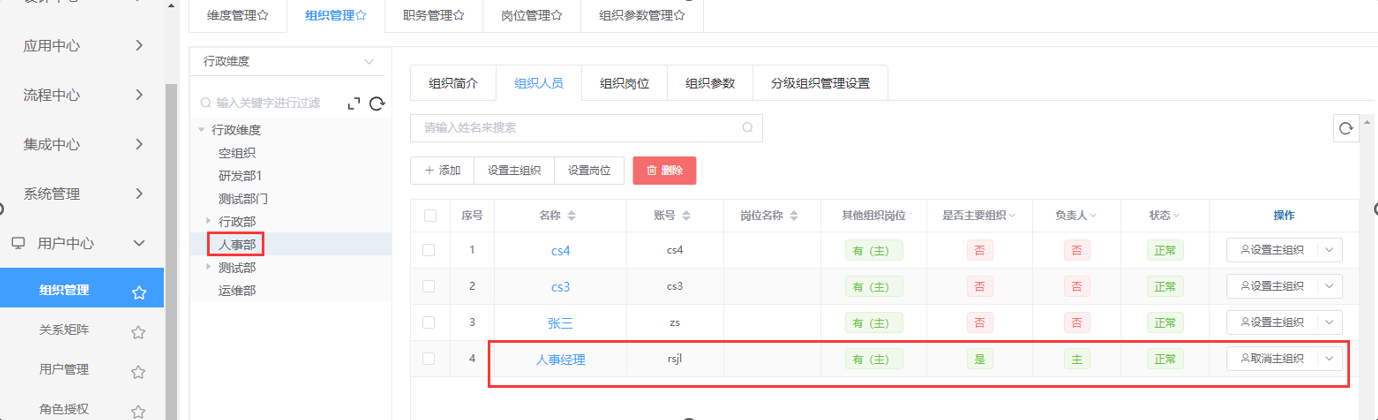The width and height of the screenshot is (1378, 420).
Task: Expand the 行政部 tree node
Action: click(x=208, y=220)
